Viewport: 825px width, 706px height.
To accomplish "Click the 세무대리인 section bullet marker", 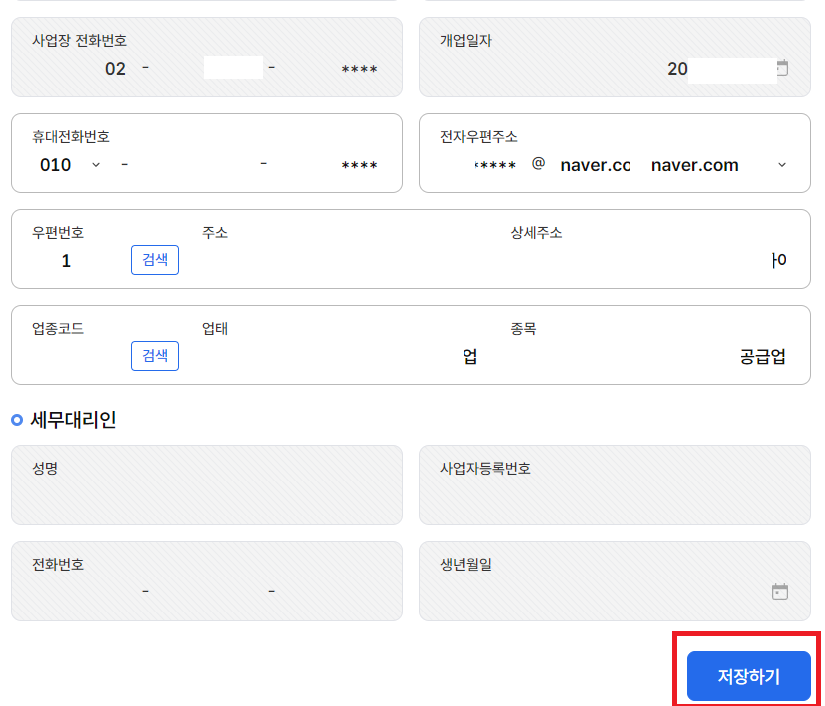I will point(14,422).
